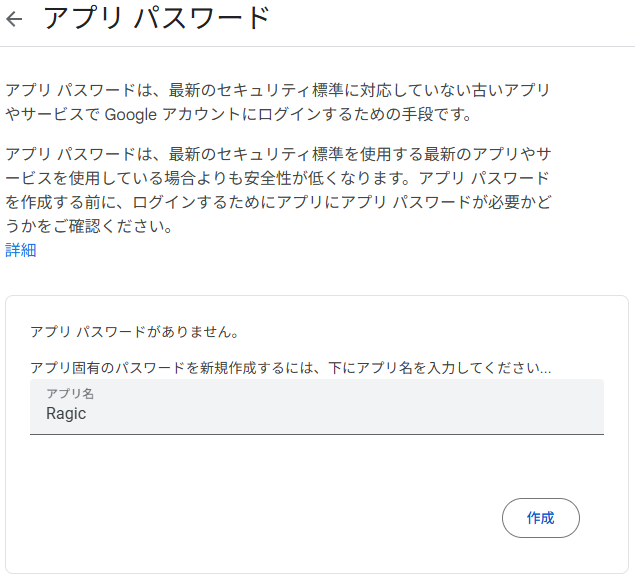Select the word Google in first paragraph

131,115
